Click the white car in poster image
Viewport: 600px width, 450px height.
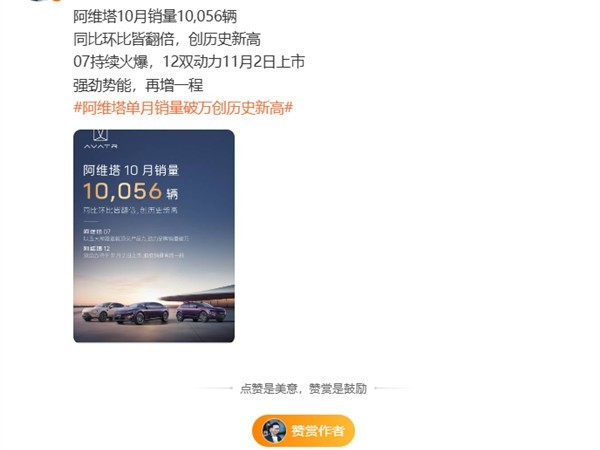[101, 311]
